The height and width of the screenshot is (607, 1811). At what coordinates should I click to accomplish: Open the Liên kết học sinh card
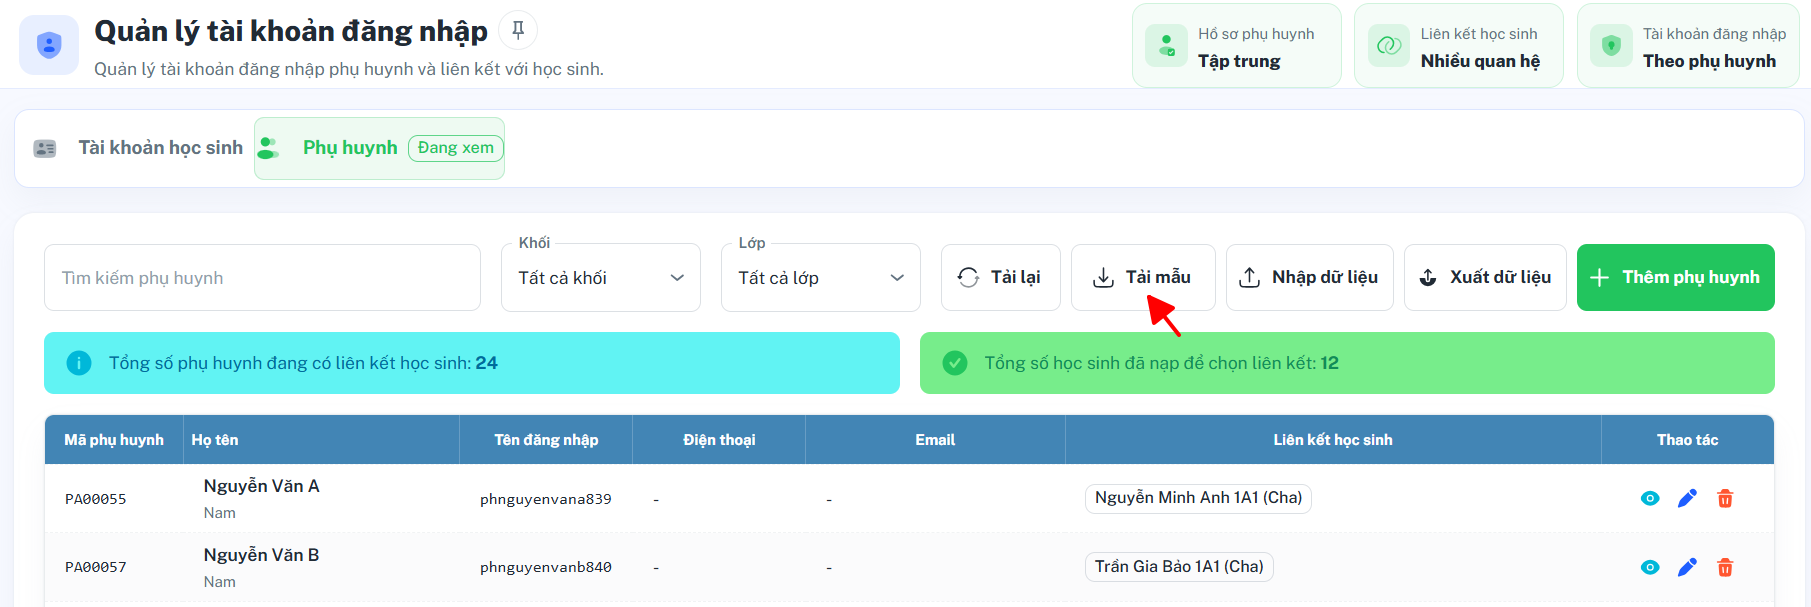coord(1459,46)
